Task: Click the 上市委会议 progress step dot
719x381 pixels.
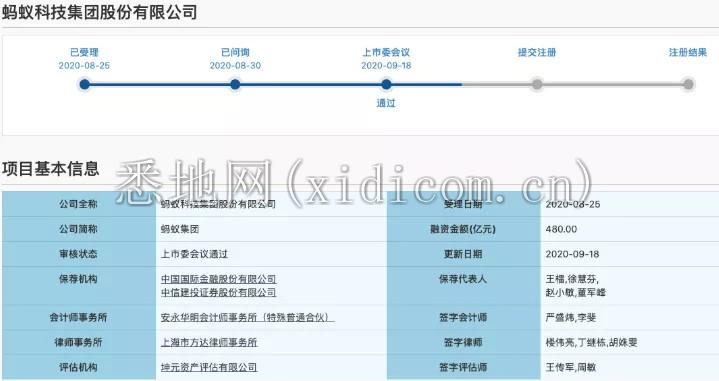Action: point(387,84)
